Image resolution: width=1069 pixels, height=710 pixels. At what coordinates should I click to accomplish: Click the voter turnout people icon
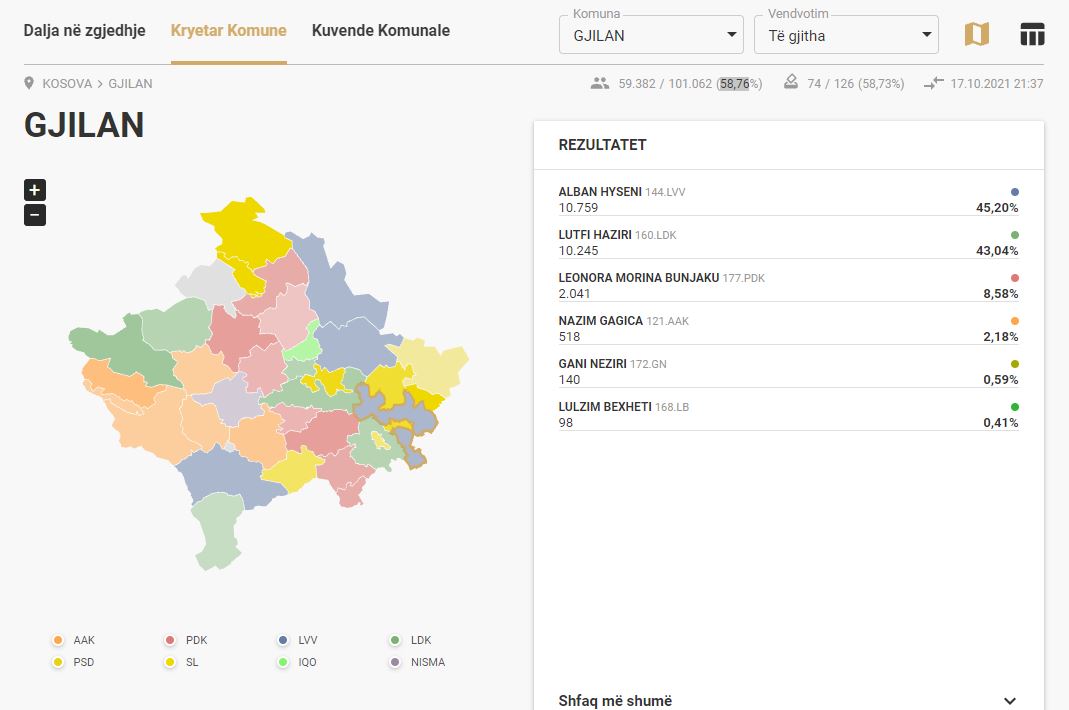[600, 84]
